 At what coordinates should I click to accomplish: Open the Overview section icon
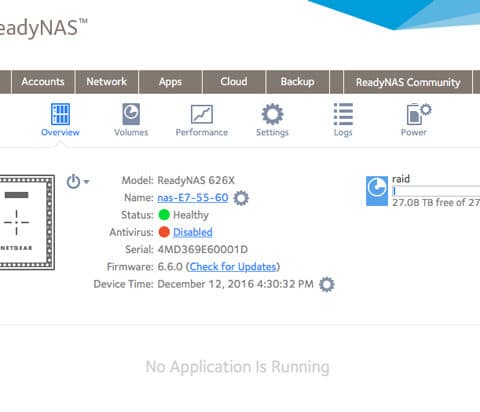(60, 114)
